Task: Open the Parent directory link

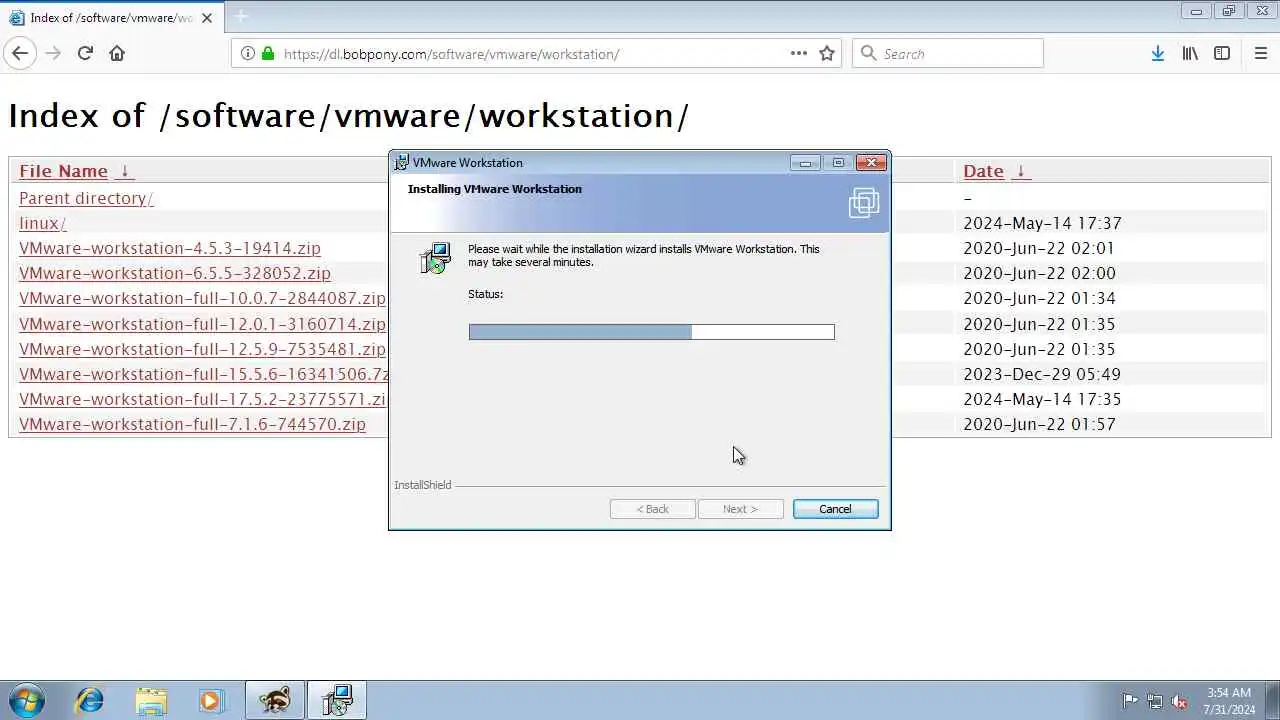Action: pos(86,198)
